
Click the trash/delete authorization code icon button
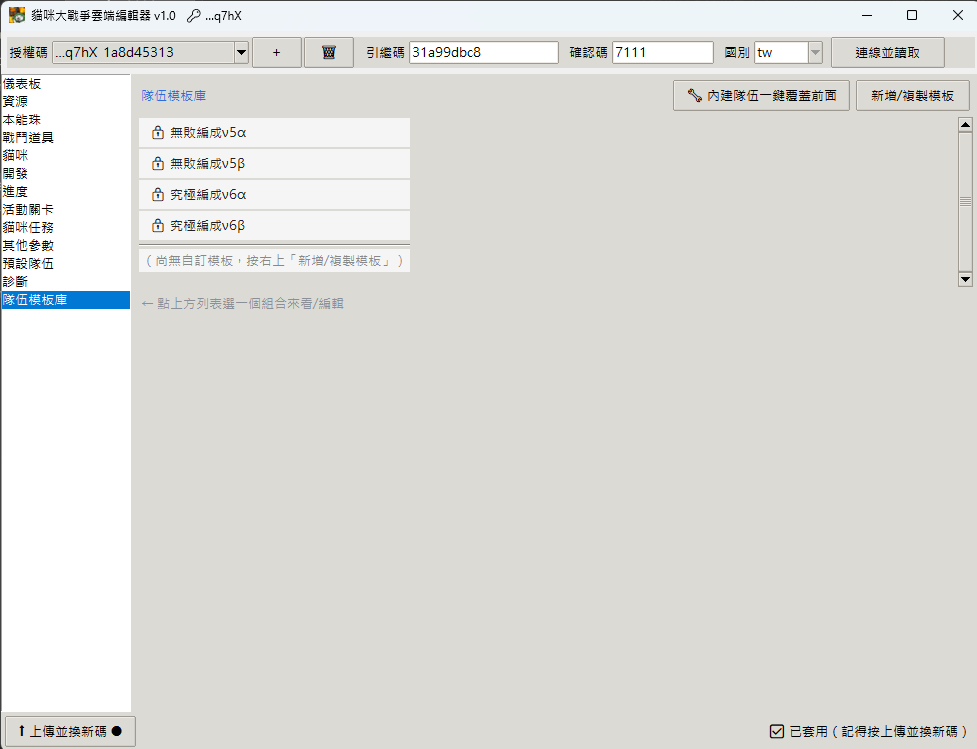(328, 52)
